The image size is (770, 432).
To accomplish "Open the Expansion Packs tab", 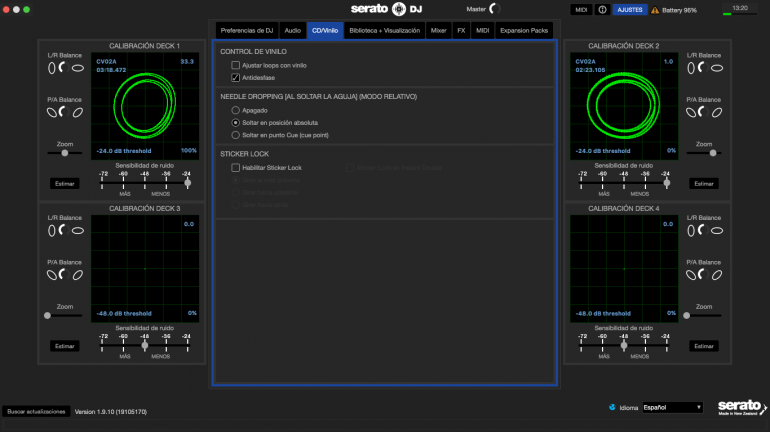I will point(524,30).
